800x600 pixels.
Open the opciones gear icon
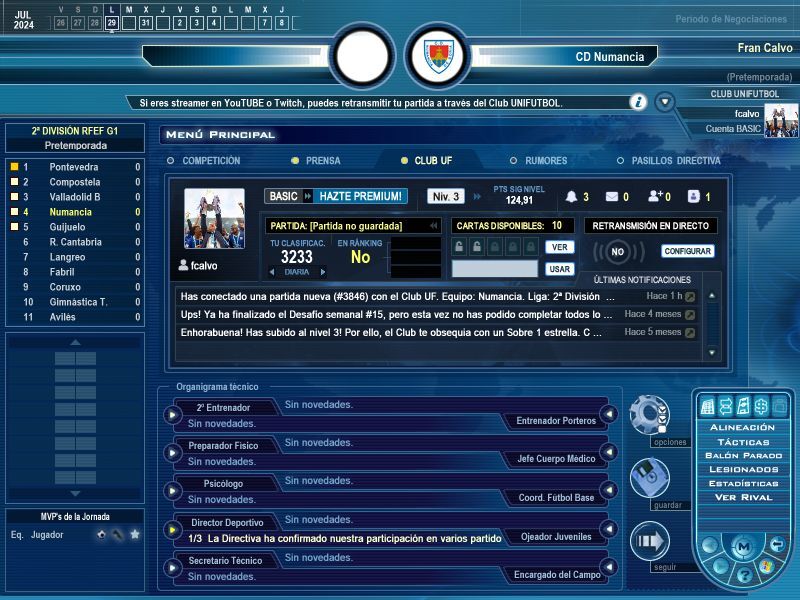tap(649, 414)
